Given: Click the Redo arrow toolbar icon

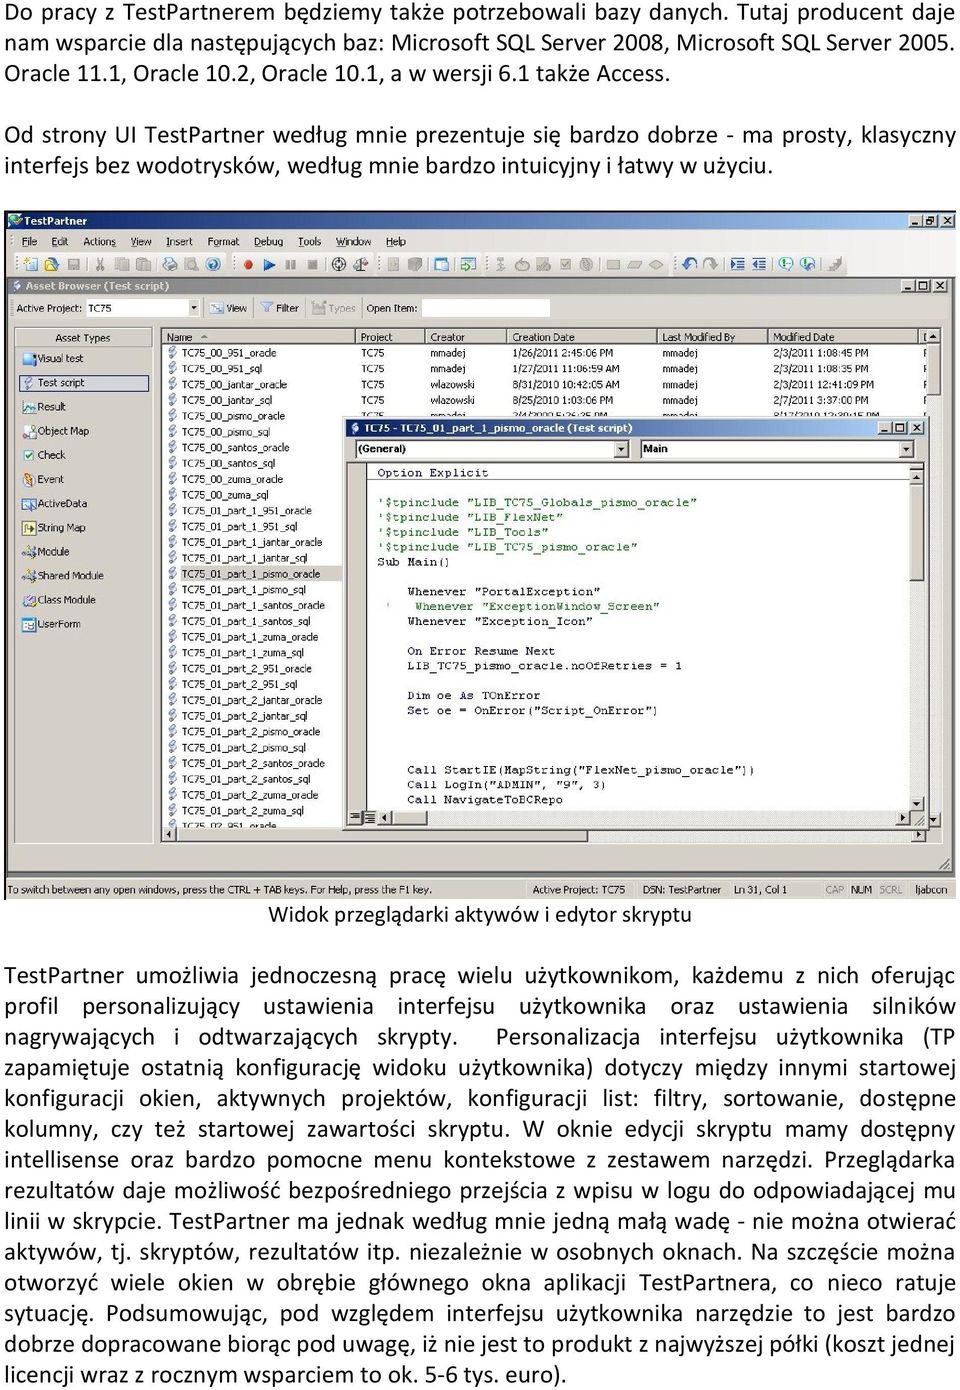Looking at the screenshot, I should coord(710,264).
